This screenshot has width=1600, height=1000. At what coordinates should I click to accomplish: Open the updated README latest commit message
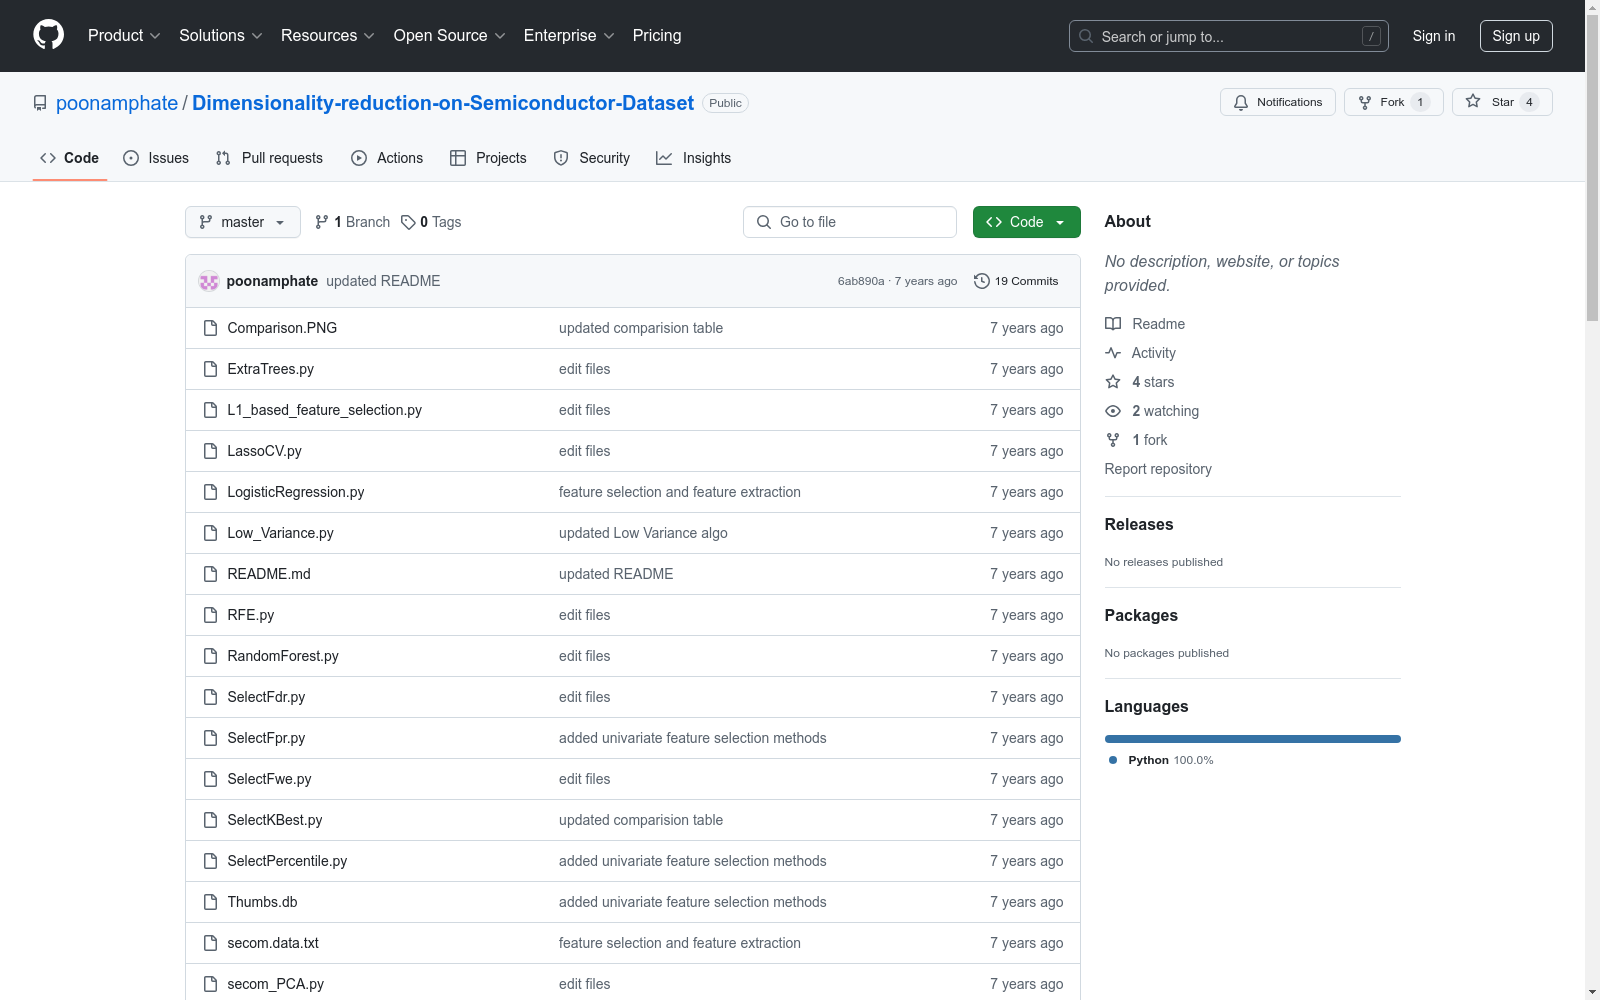pos(383,281)
